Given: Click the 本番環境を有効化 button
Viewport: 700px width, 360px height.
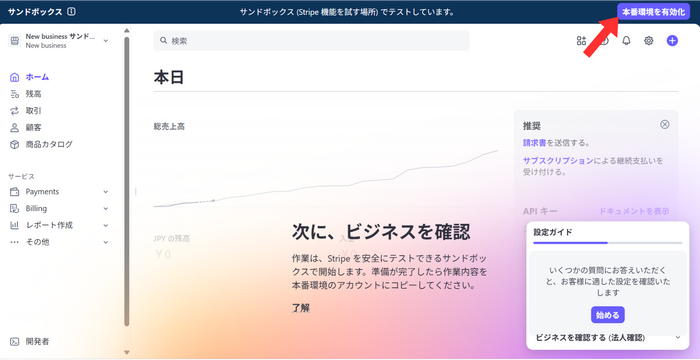Looking at the screenshot, I should click(x=654, y=12).
